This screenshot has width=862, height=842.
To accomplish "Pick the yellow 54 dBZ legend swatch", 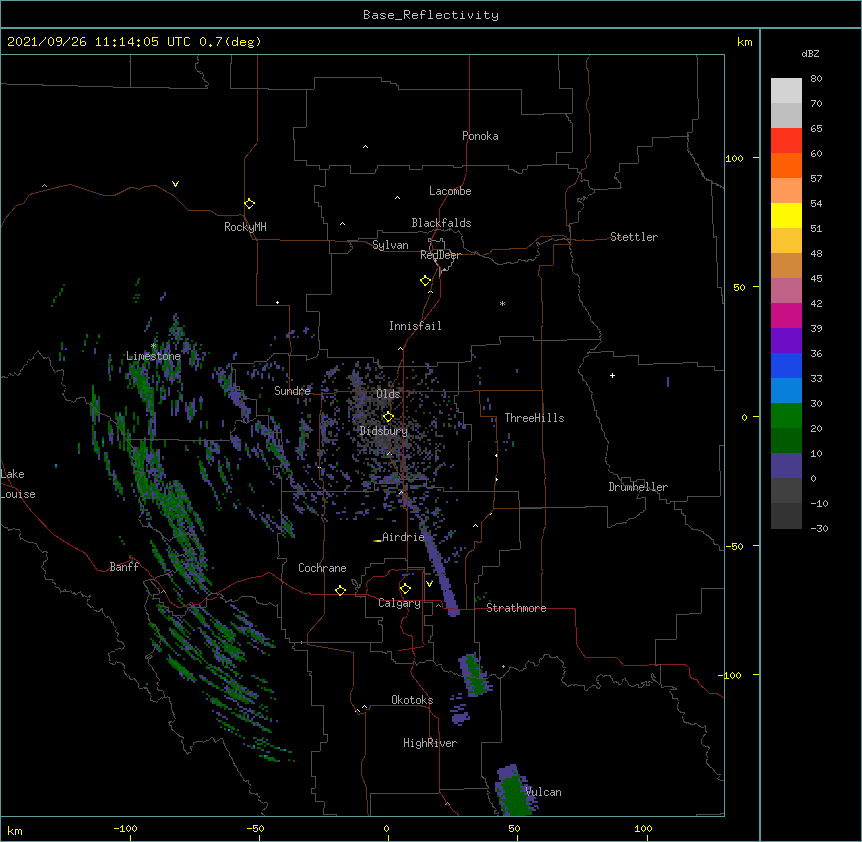I will click(x=786, y=215).
